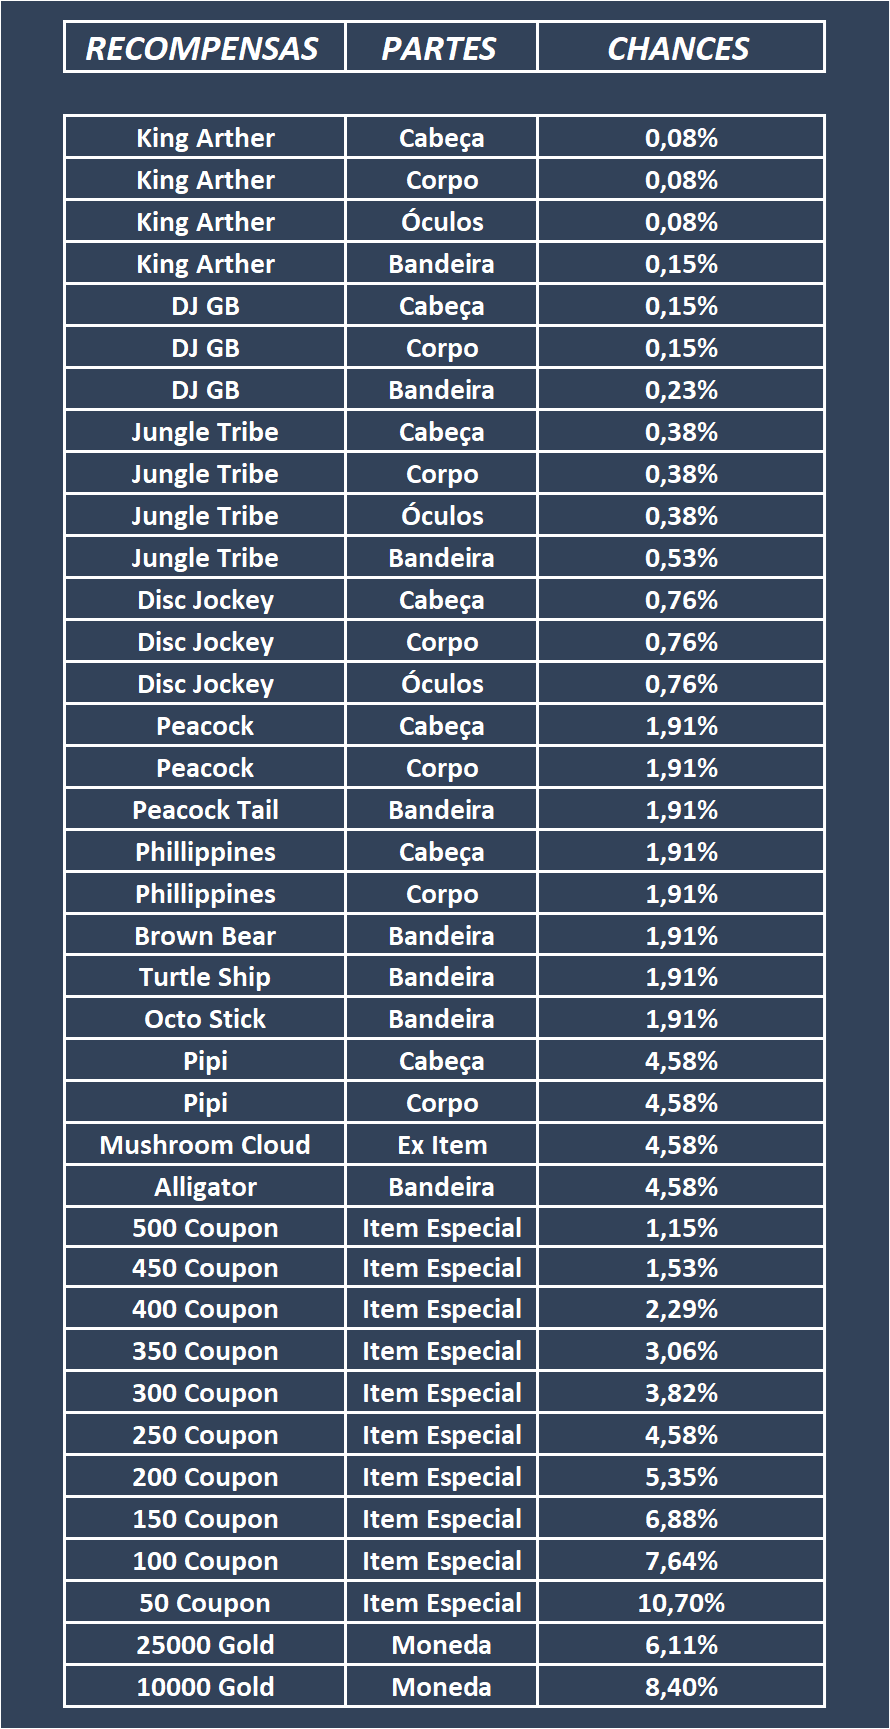The height and width of the screenshot is (1729, 890).
Task: Click the 300 Coupon cell
Action: [205, 1393]
